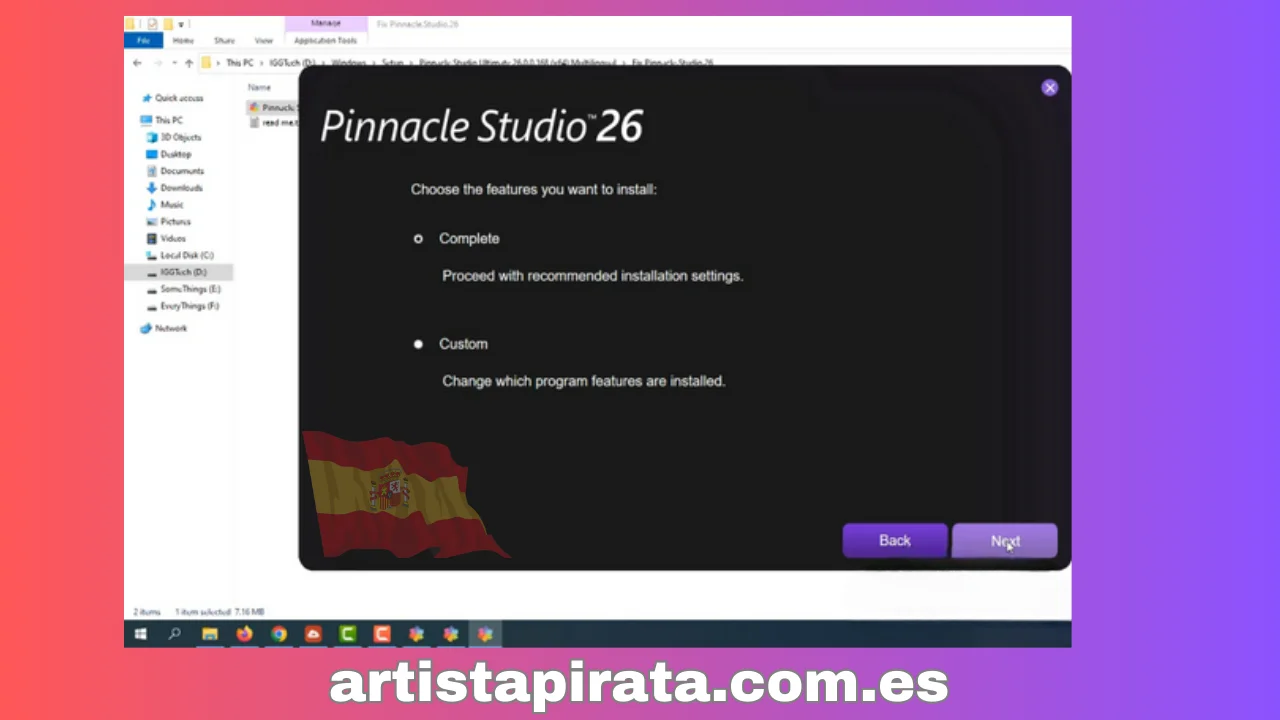
Task: Open orange Camtasia icon on taskbar
Action: point(382,634)
